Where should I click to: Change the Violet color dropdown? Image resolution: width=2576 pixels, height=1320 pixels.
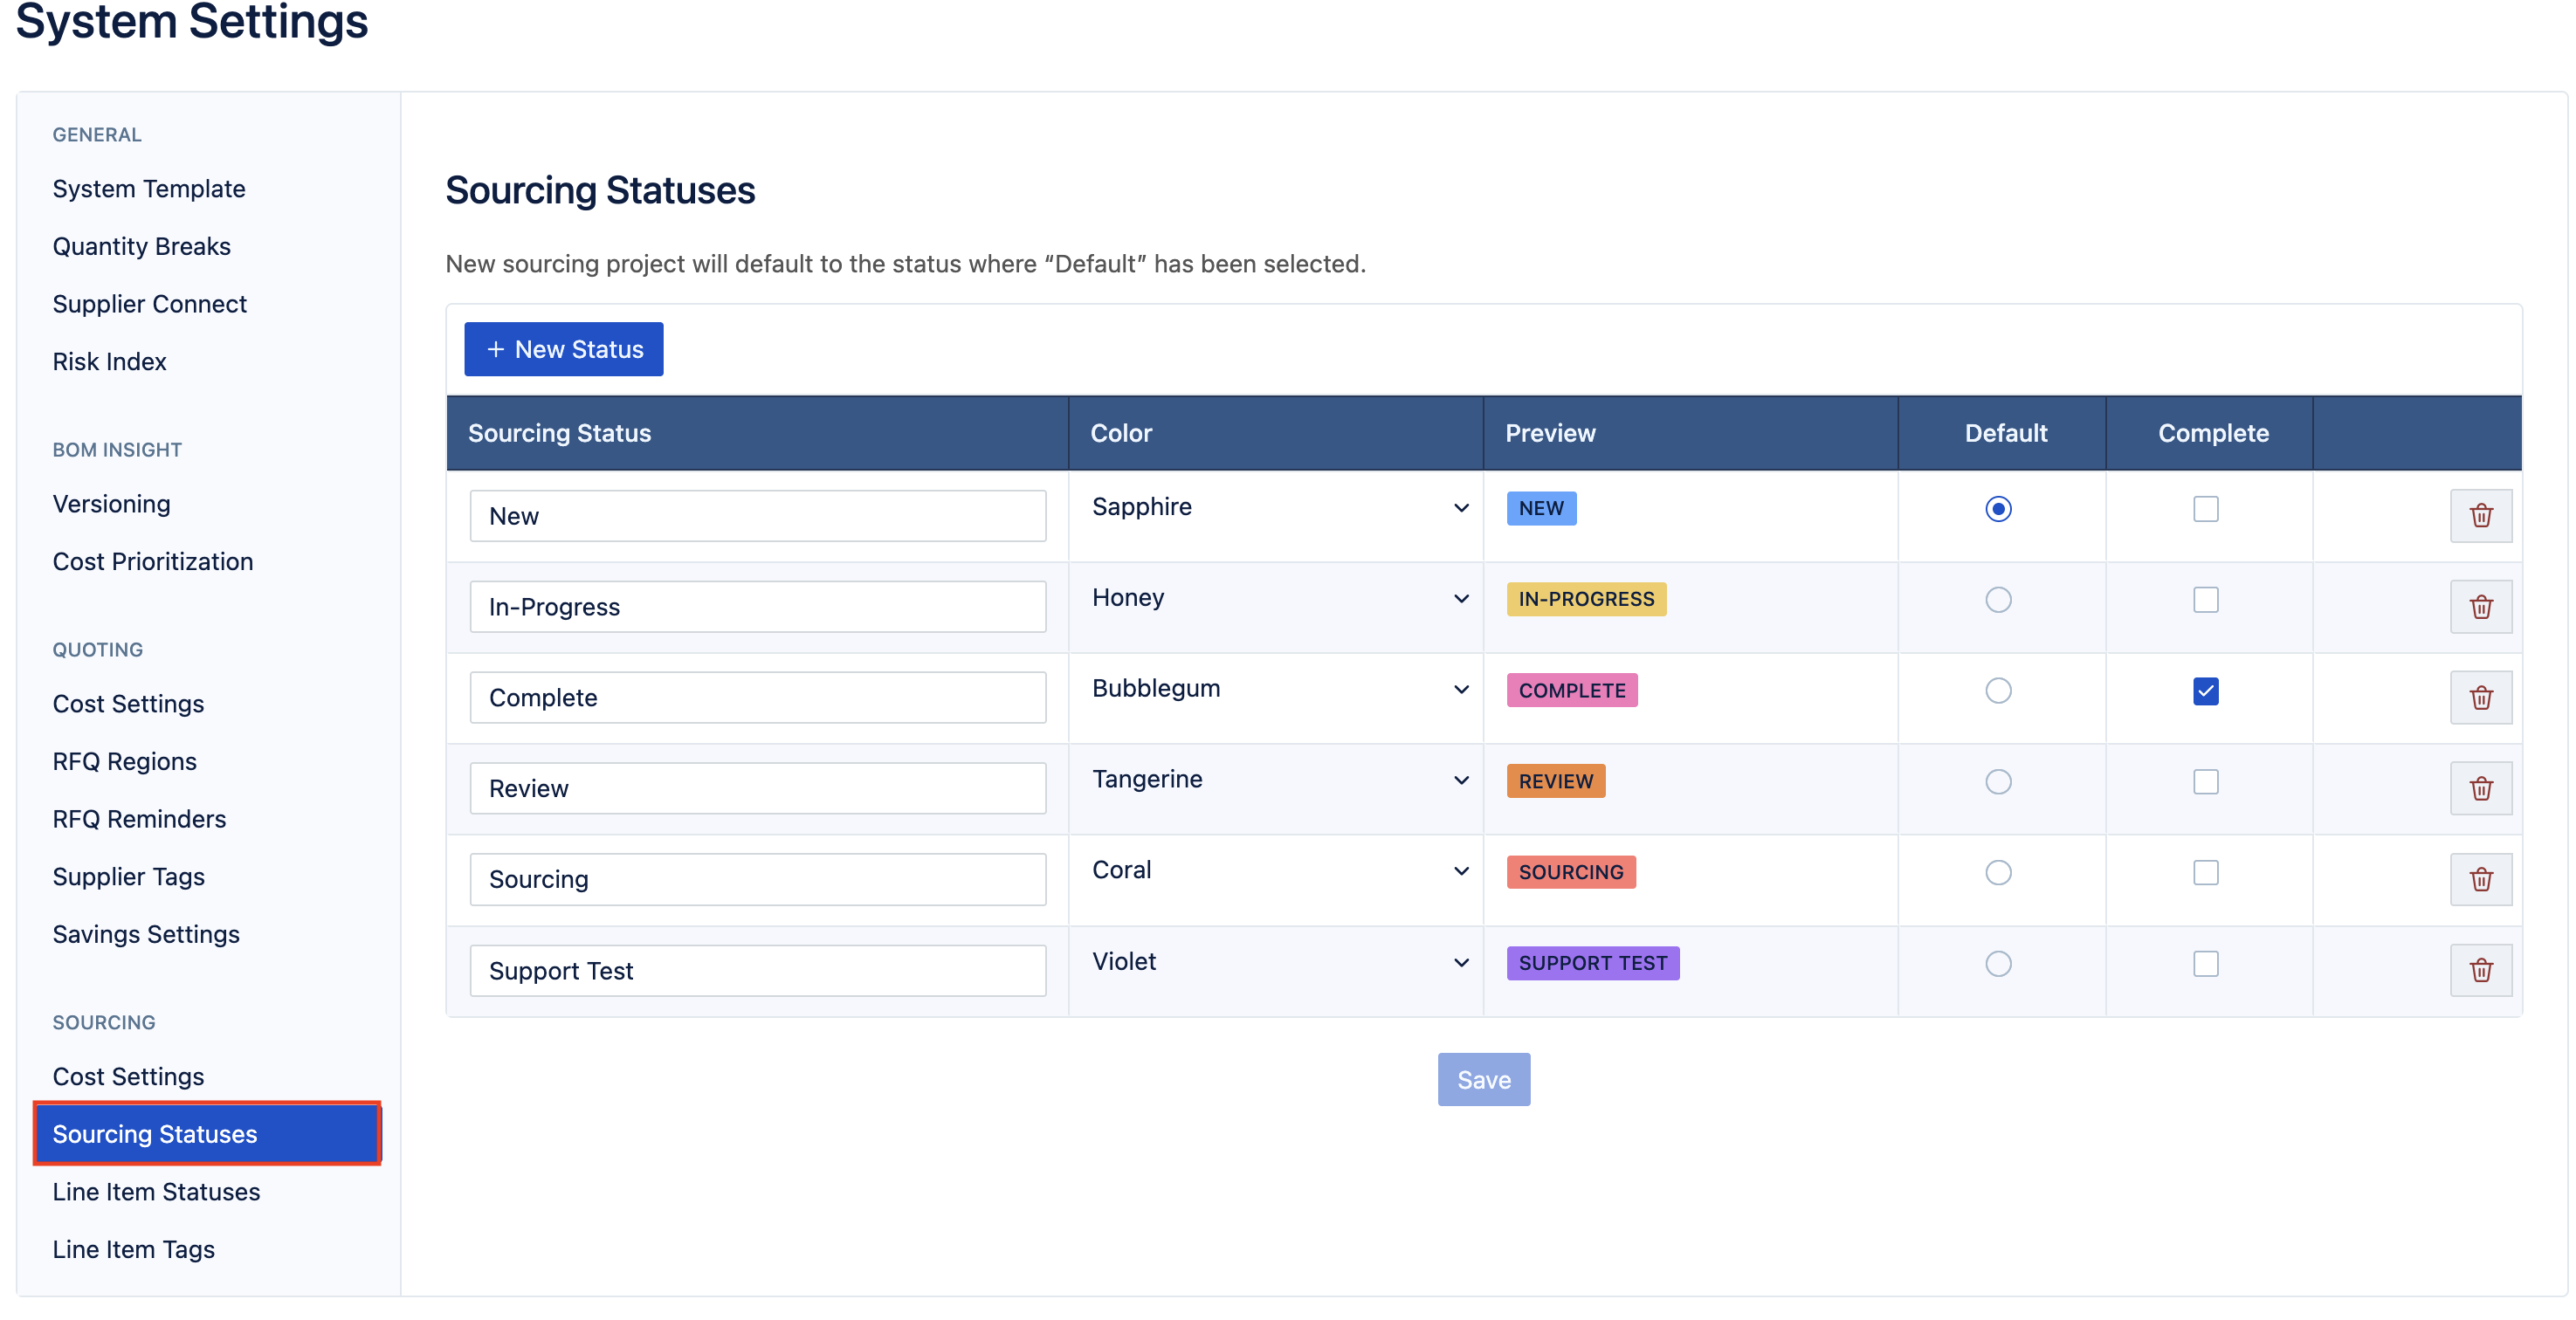1278,962
